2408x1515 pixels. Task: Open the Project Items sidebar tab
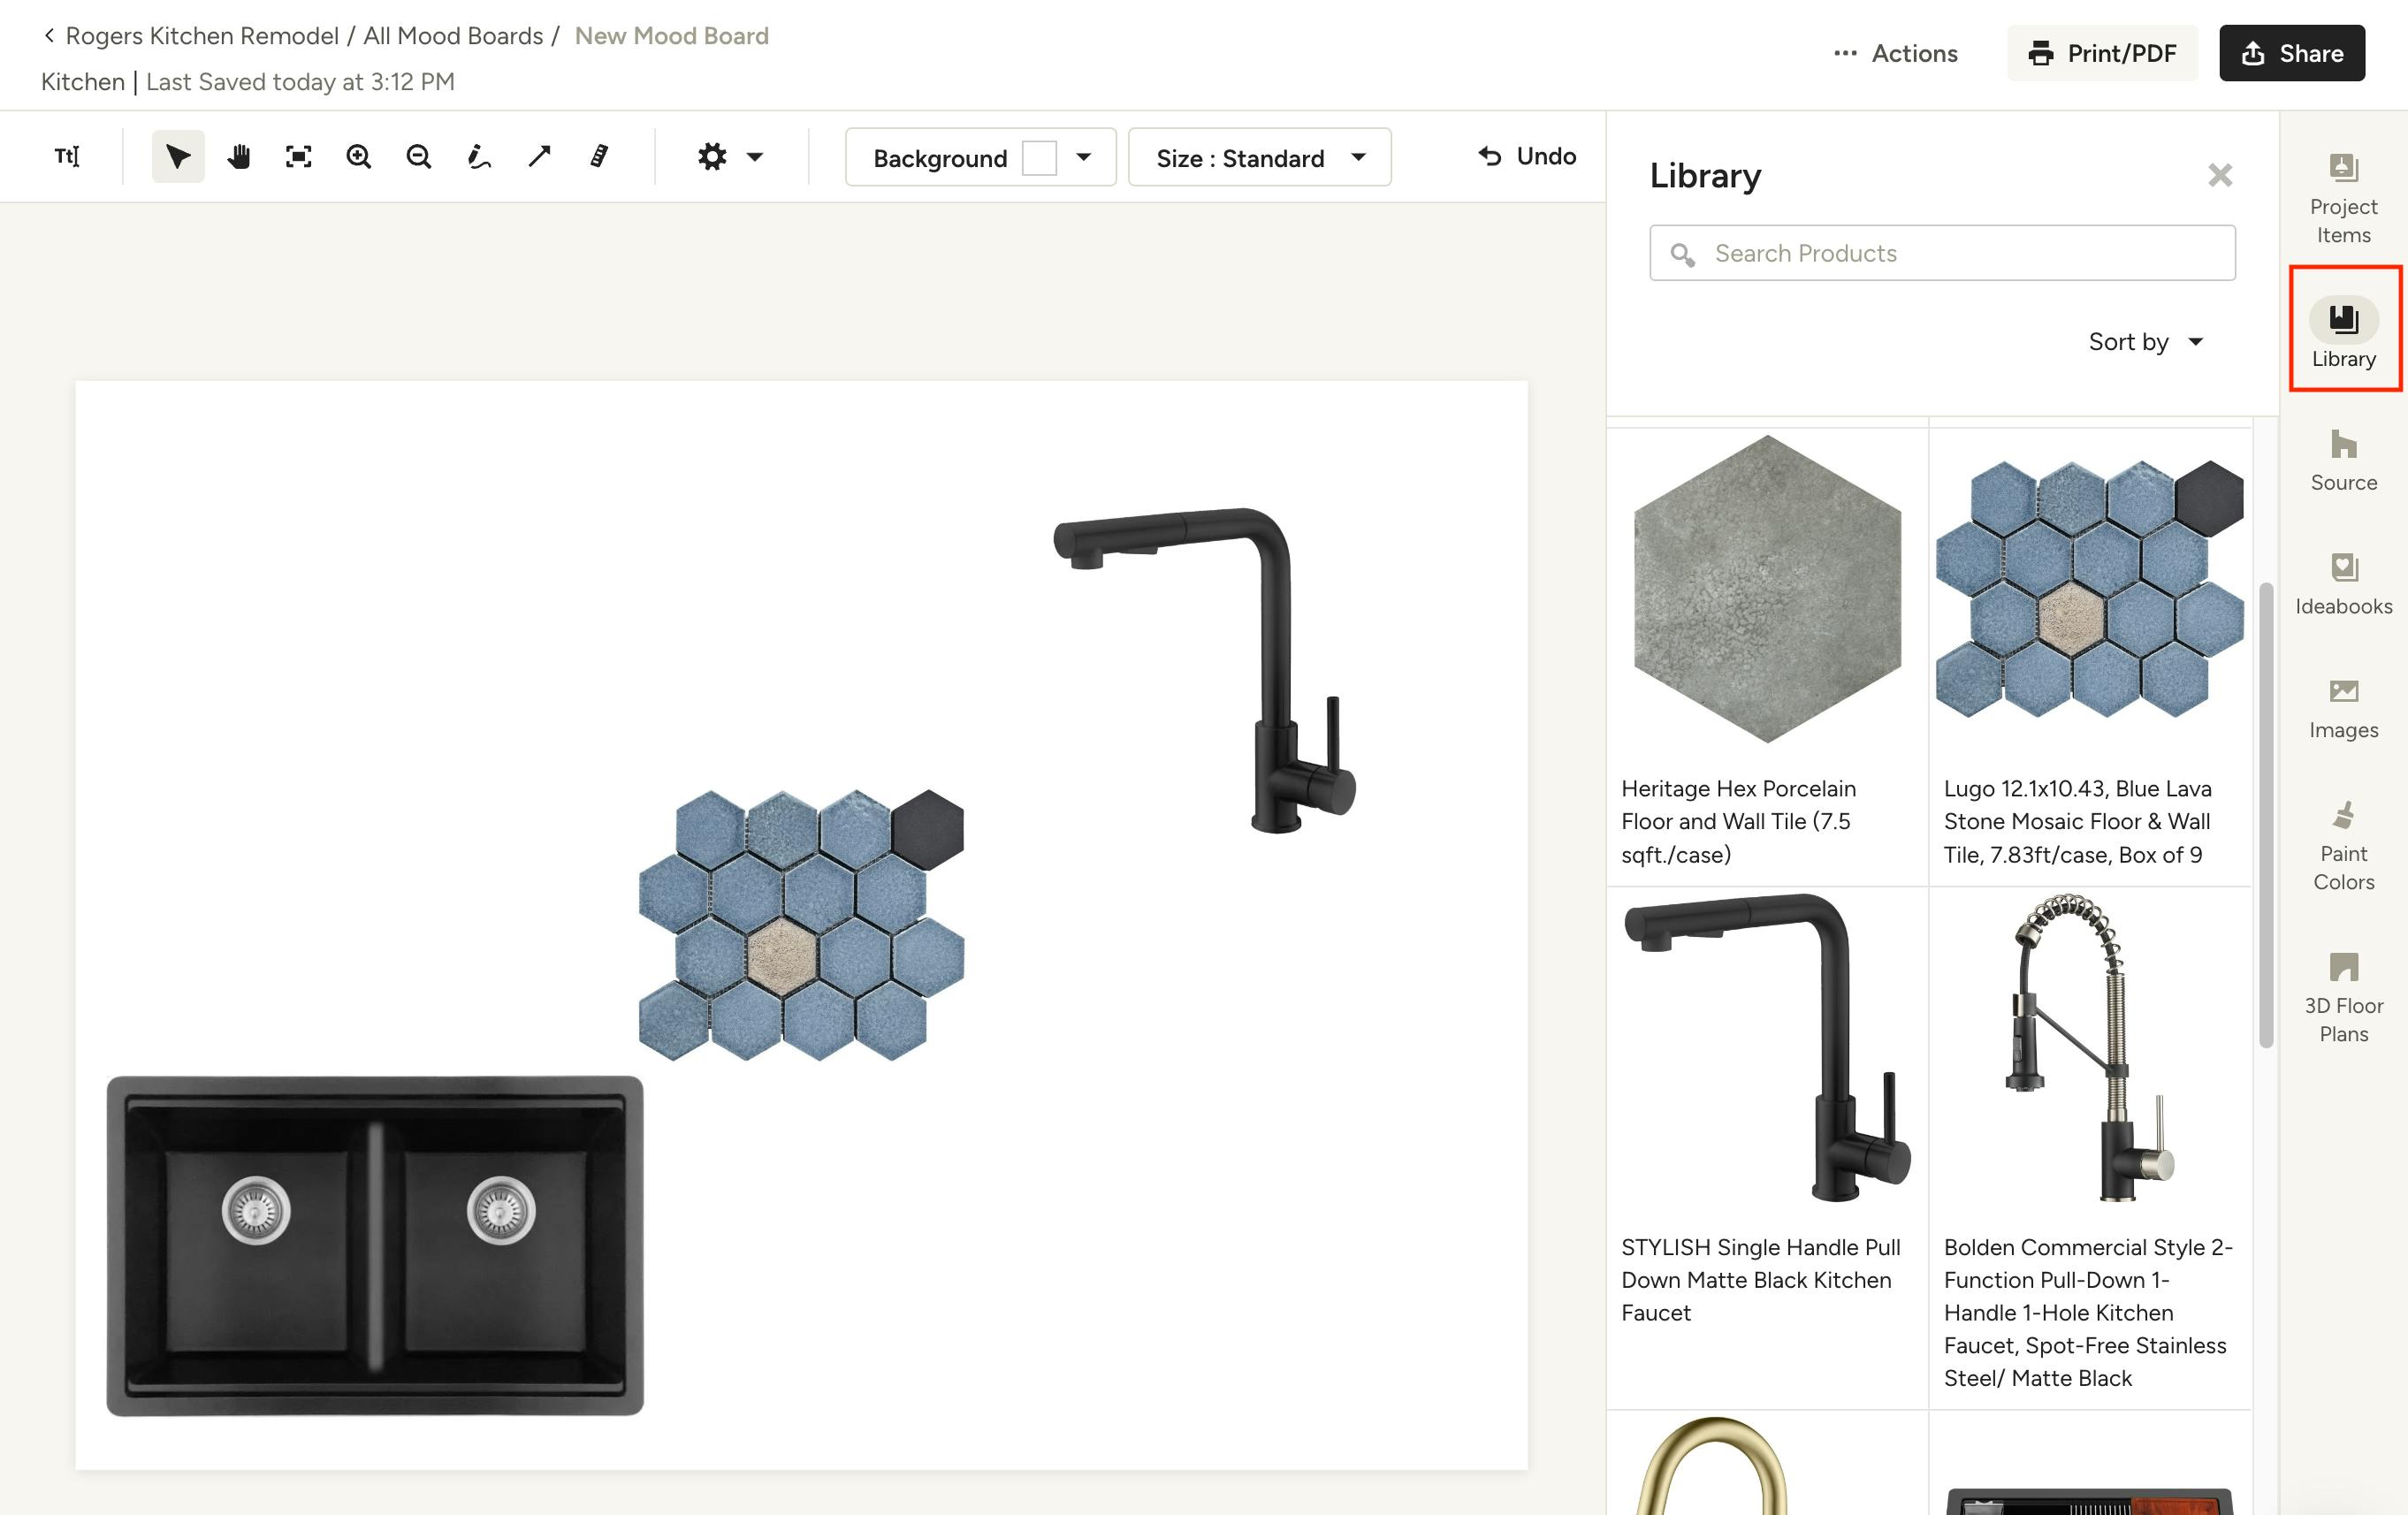(x=2343, y=199)
